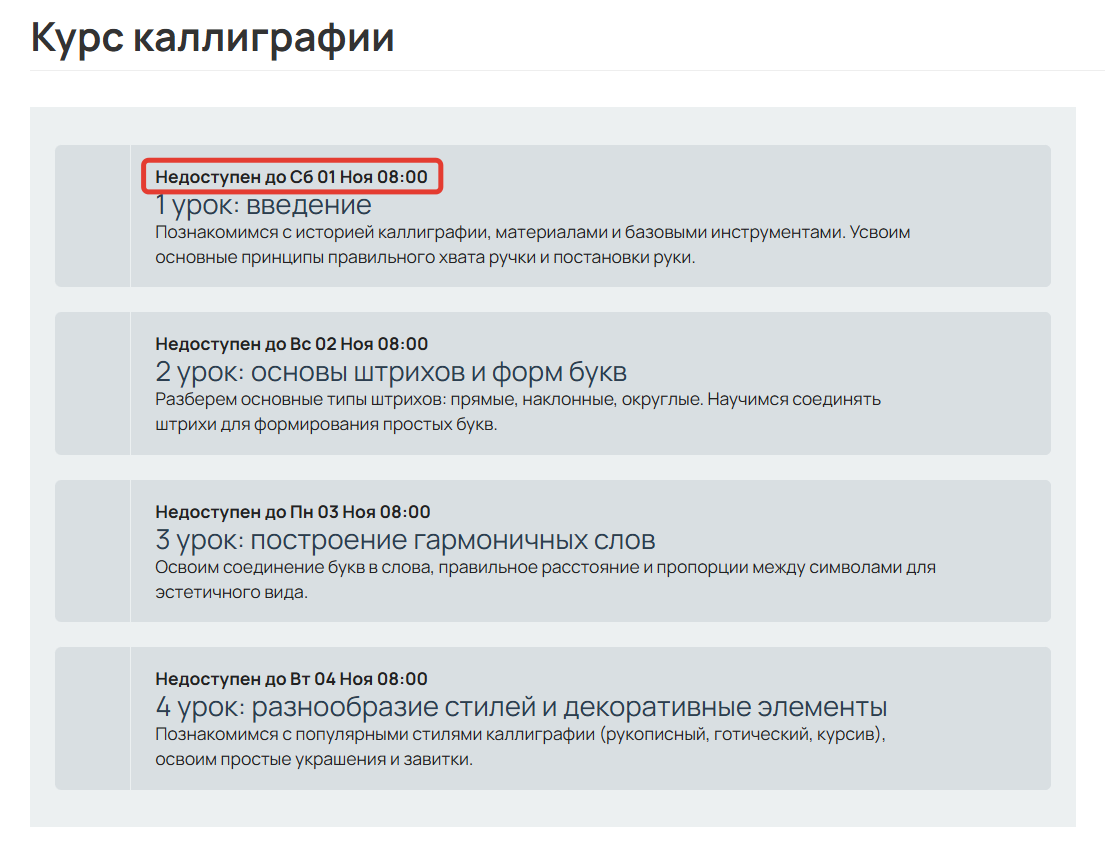Click the description text under lesson 2
This screenshot has width=1105, height=847.
(x=517, y=410)
